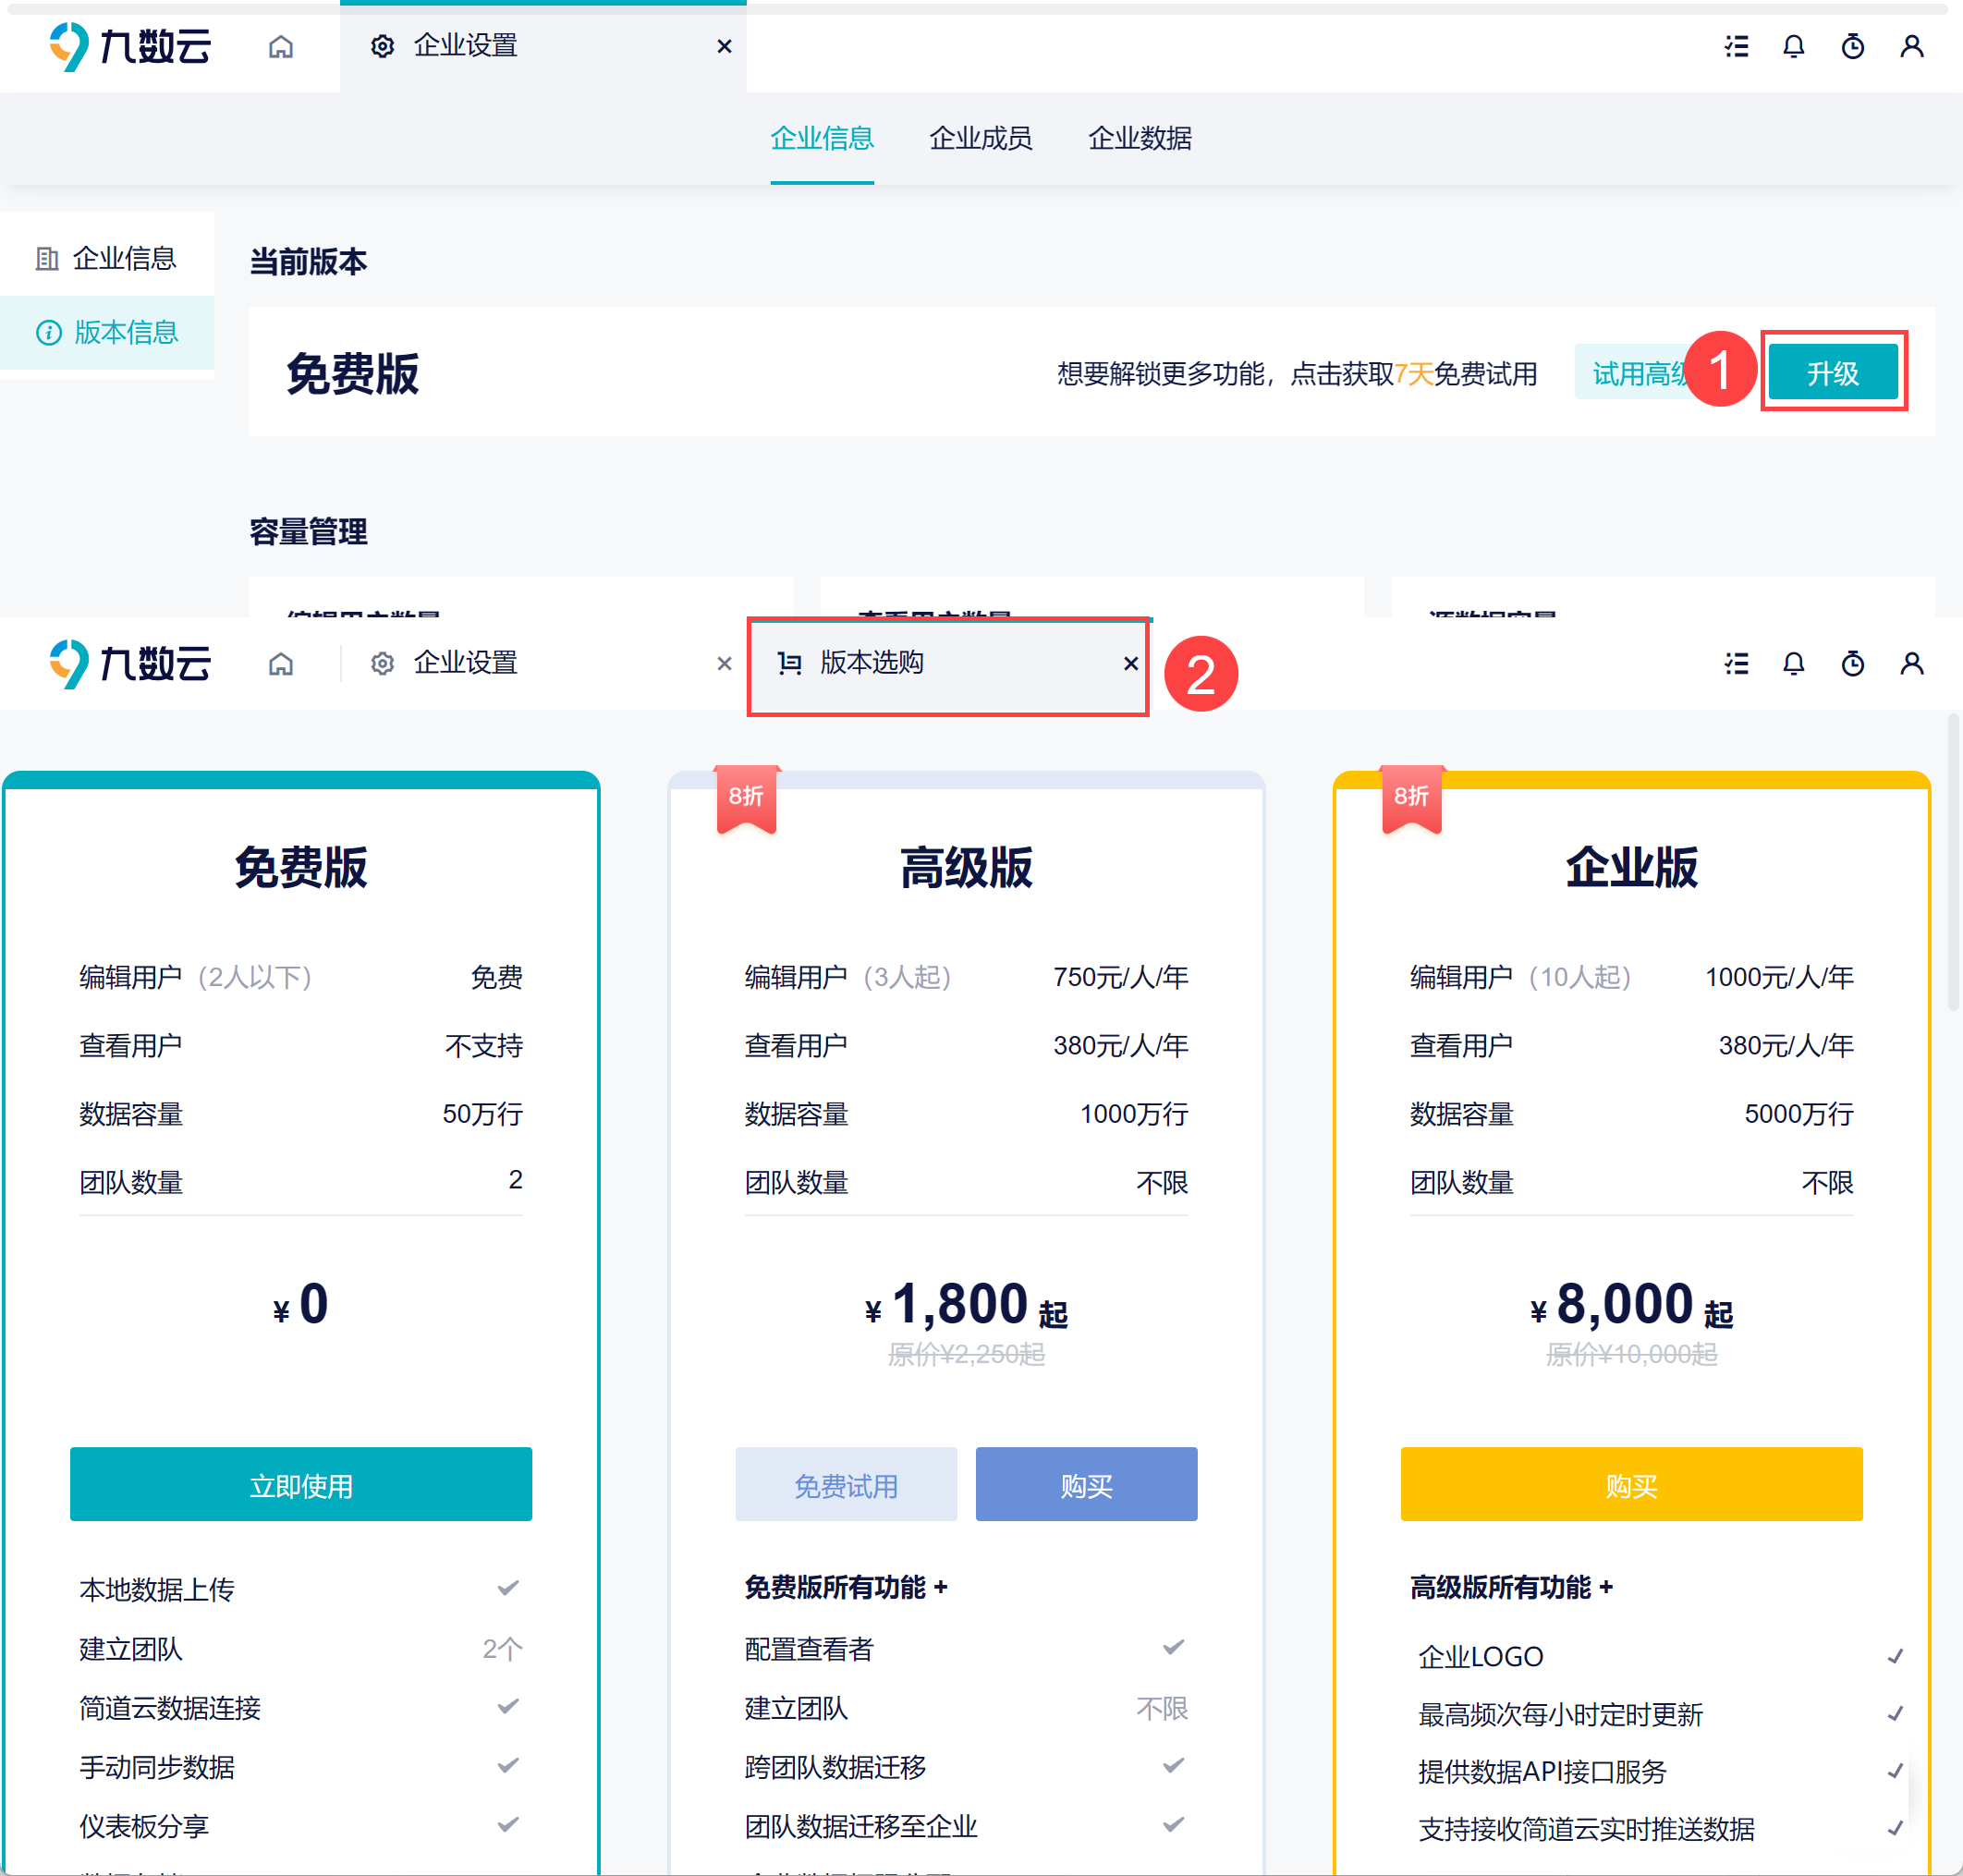
Task: Click the 升级 upgrade button
Action: tap(1832, 373)
